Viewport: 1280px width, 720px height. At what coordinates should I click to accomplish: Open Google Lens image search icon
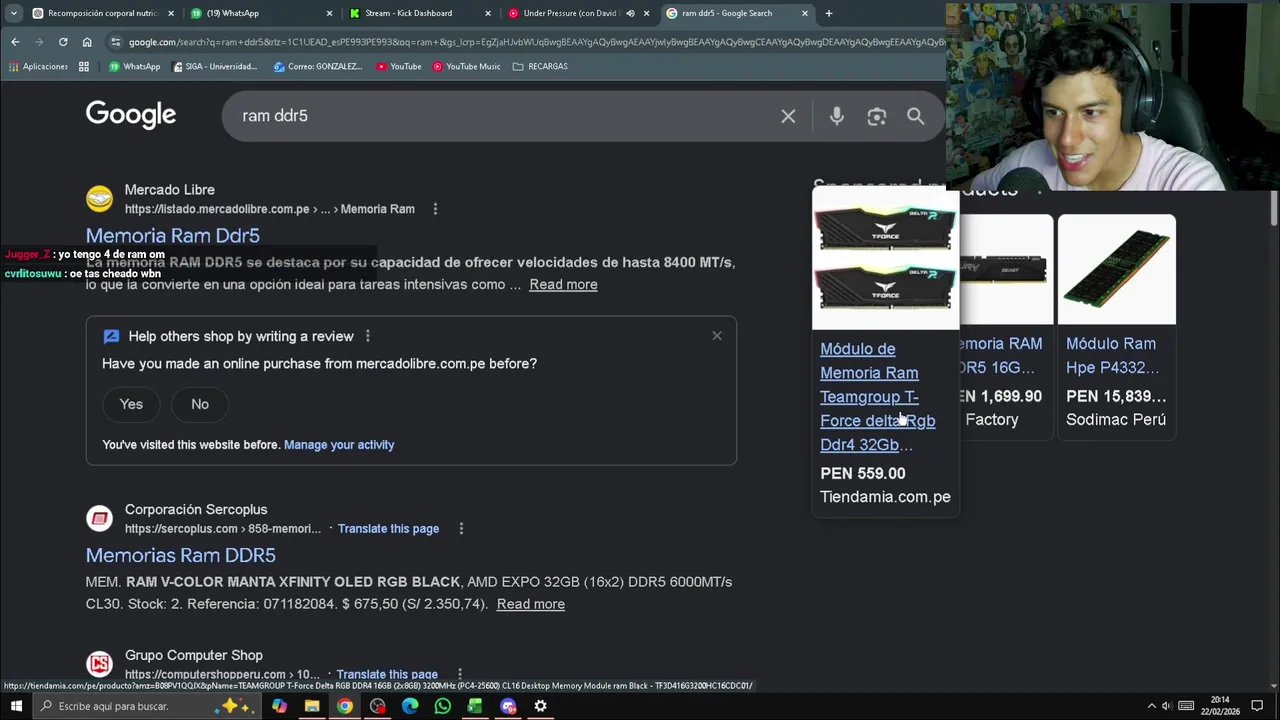tap(877, 116)
